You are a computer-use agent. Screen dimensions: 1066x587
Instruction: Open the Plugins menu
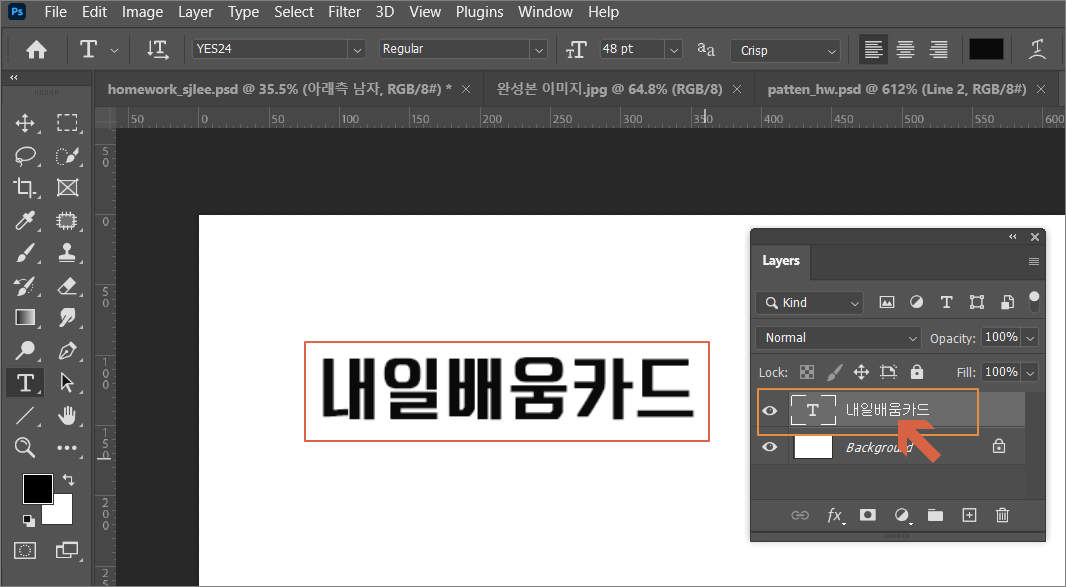click(x=479, y=12)
